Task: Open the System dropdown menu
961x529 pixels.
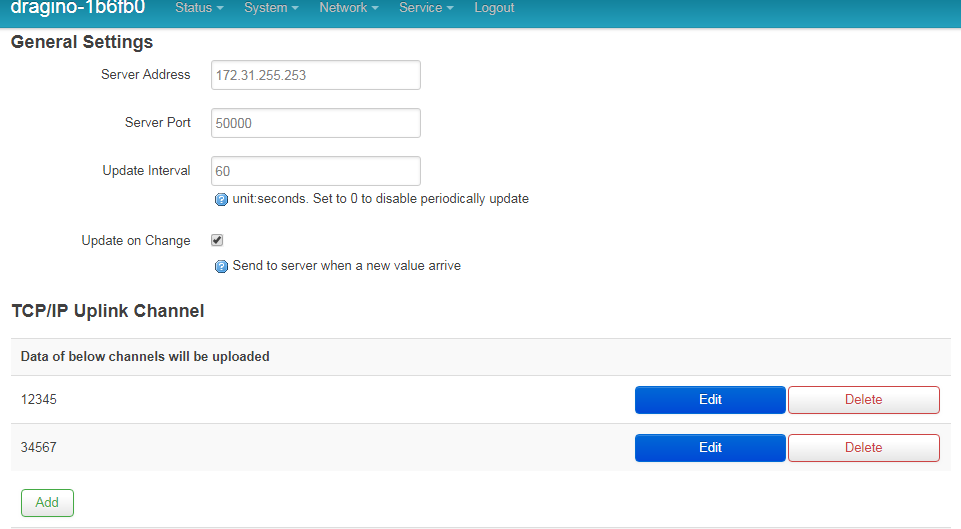Action: click(x=271, y=8)
